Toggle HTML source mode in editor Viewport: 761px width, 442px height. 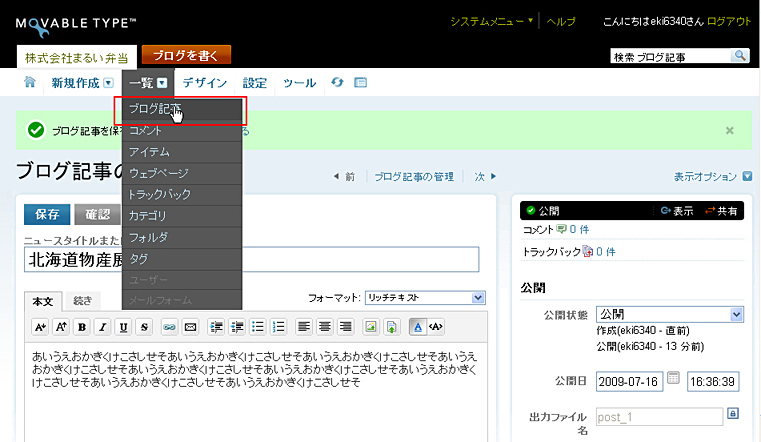[x=436, y=327]
